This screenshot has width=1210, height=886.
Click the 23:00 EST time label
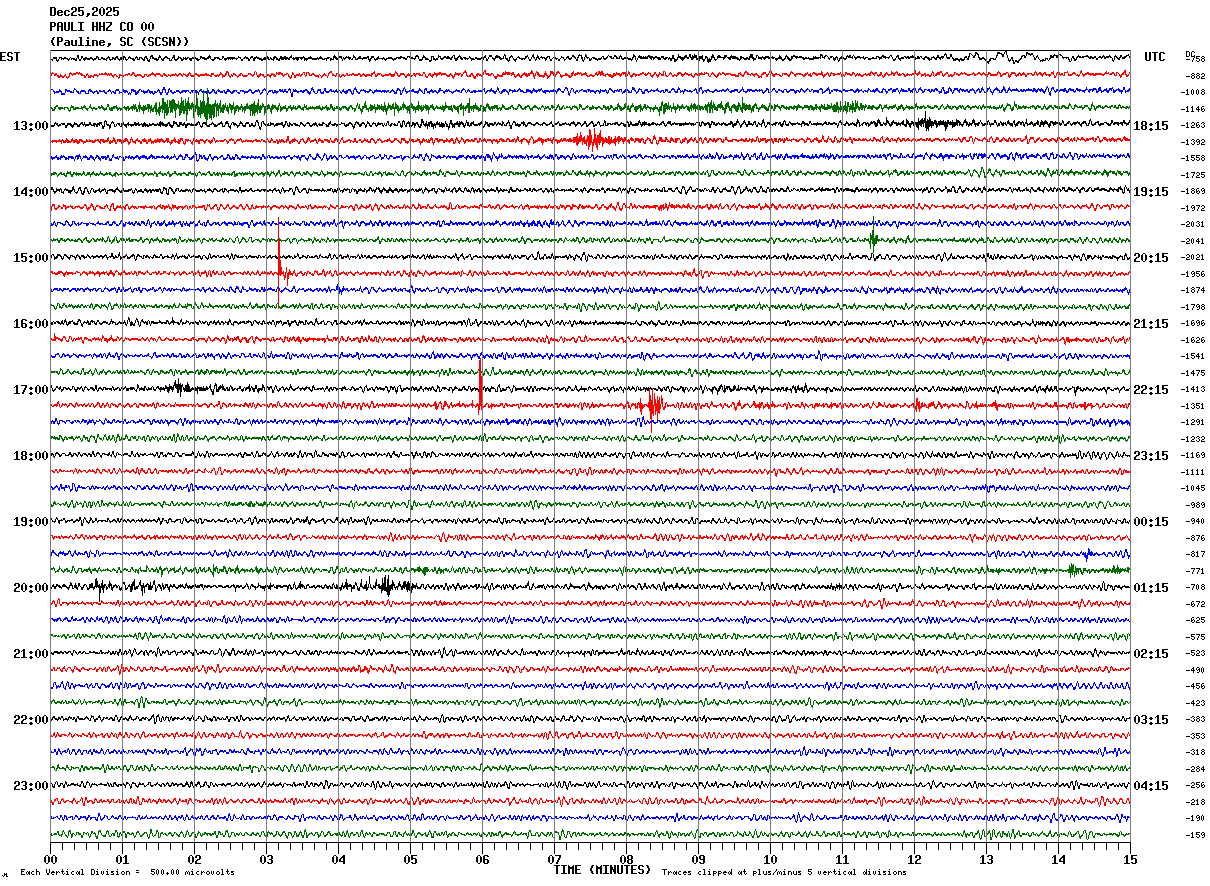point(30,786)
